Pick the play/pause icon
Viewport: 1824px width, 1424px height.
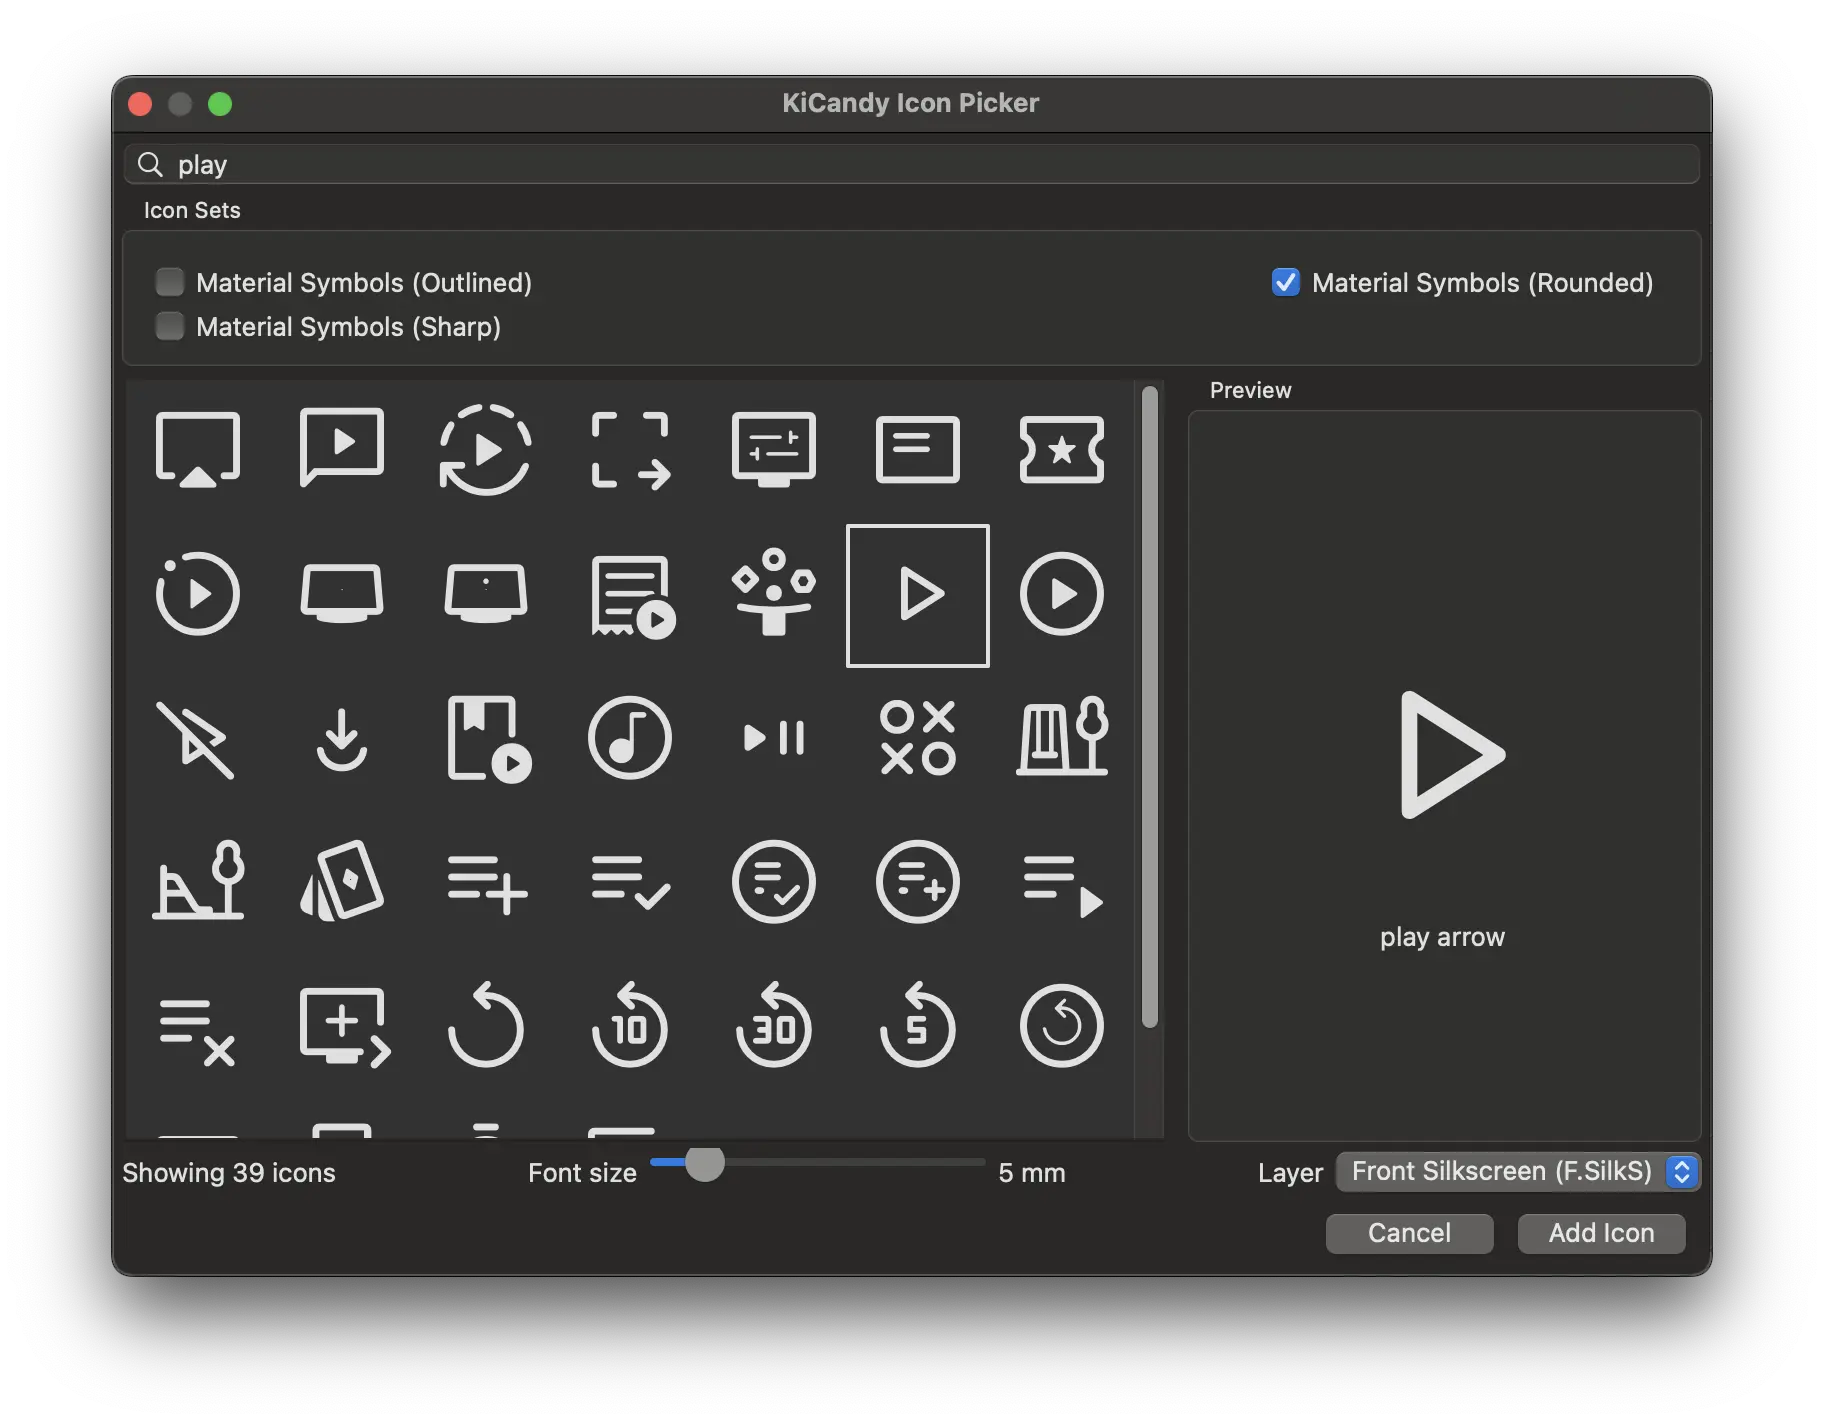point(774,738)
